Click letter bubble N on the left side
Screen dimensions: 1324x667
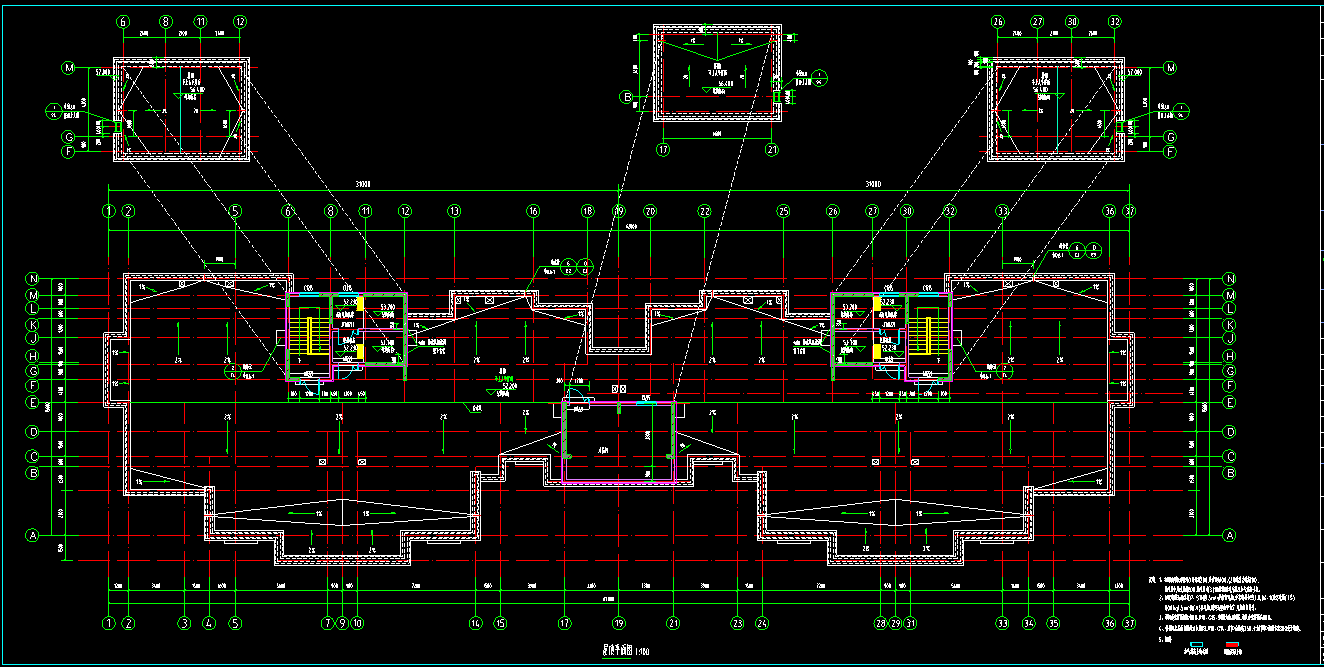[33, 279]
